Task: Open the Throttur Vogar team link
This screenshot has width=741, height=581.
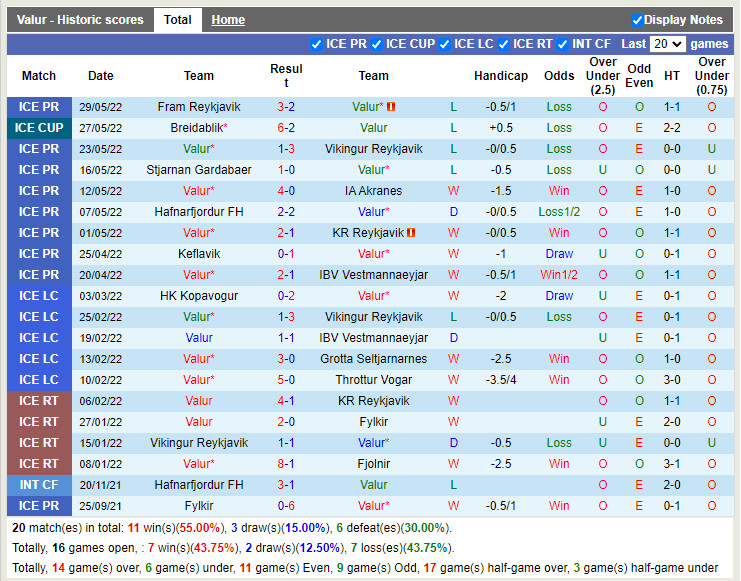Action: (x=373, y=380)
